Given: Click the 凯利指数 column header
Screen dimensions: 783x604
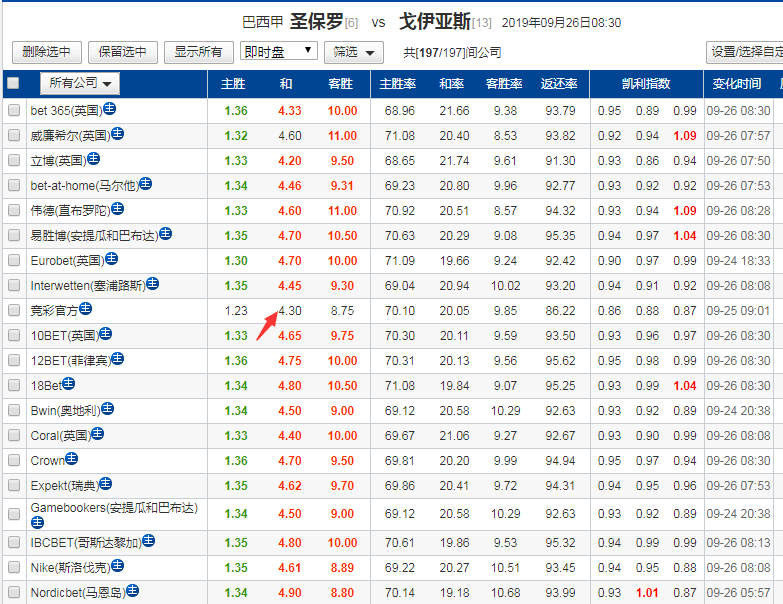Looking at the screenshot, I should pos(646,83).
